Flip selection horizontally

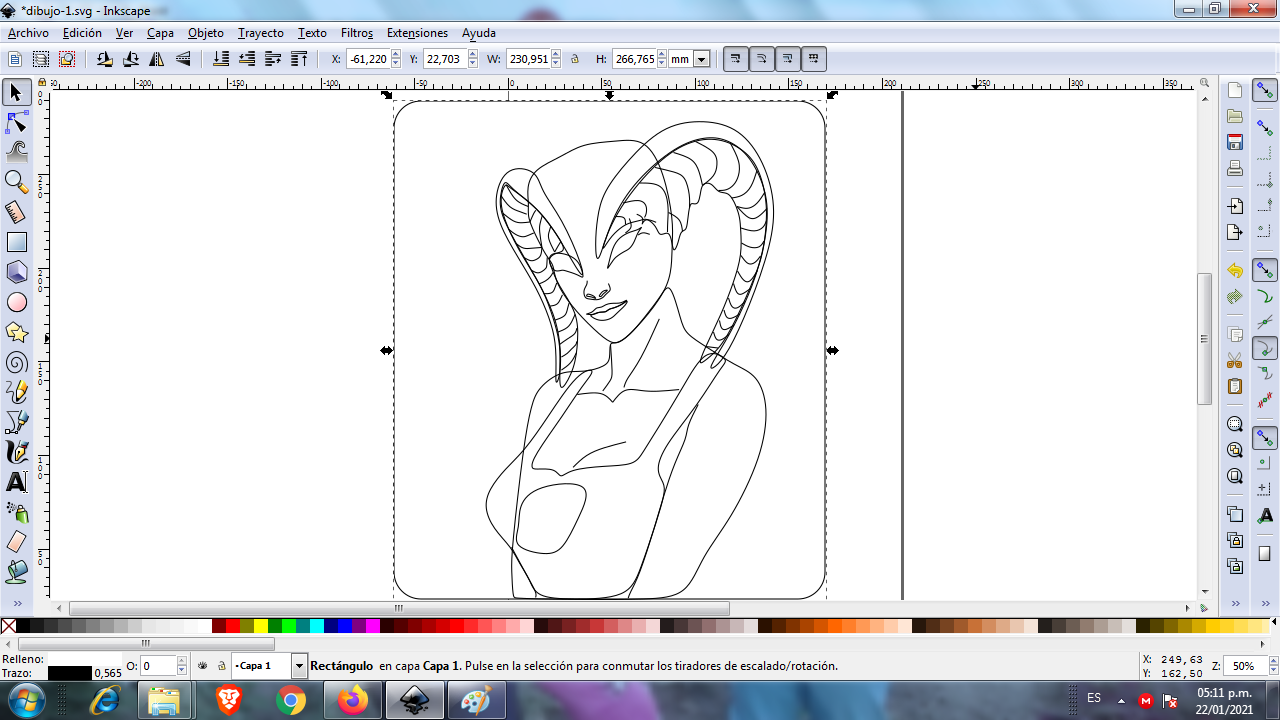157,59
